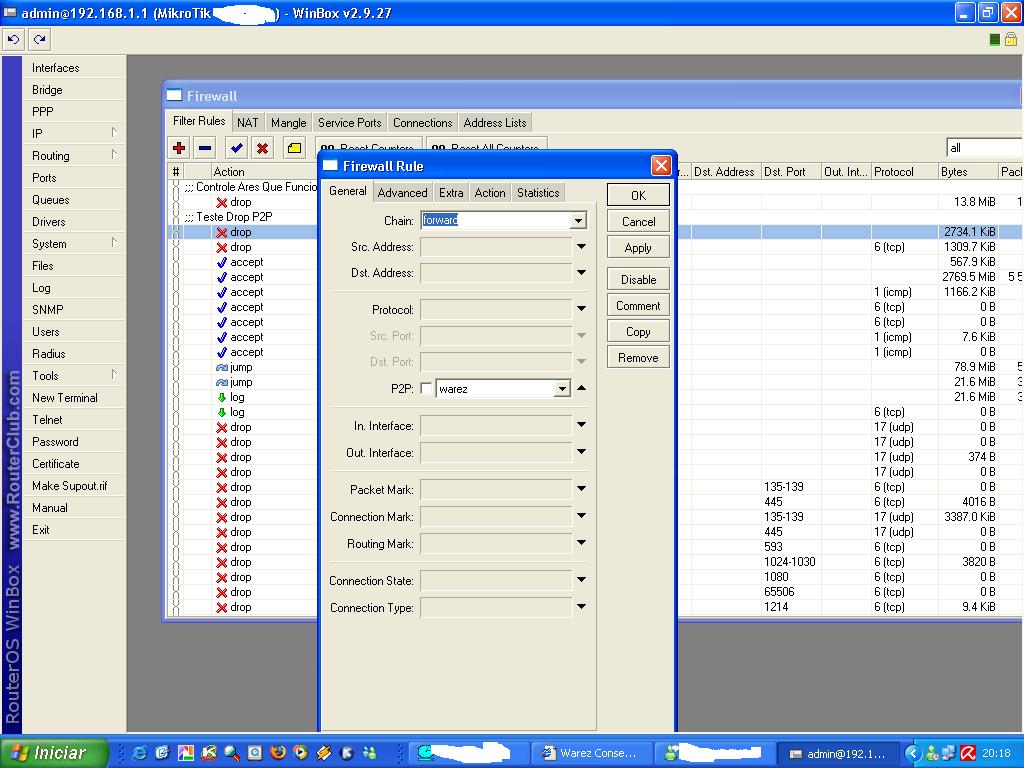Toggle the P2P invert checkbox
The width and height of the screenshot is (1024, 768).
coord(427,389)
